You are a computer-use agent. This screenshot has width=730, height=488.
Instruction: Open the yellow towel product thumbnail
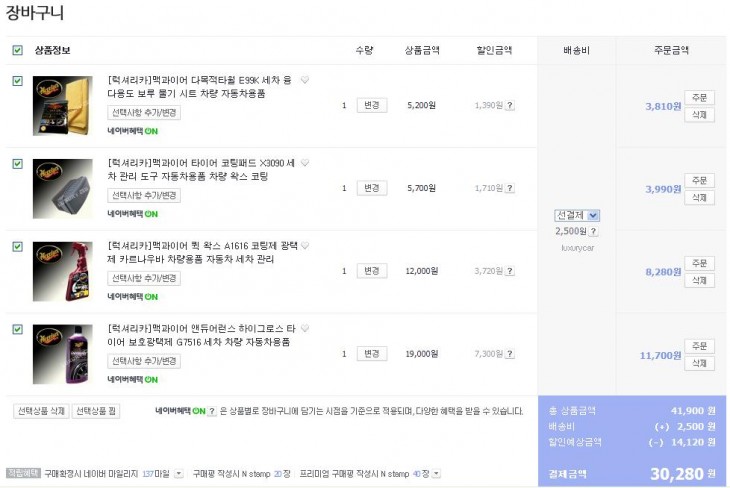click(x=62, y=106)
